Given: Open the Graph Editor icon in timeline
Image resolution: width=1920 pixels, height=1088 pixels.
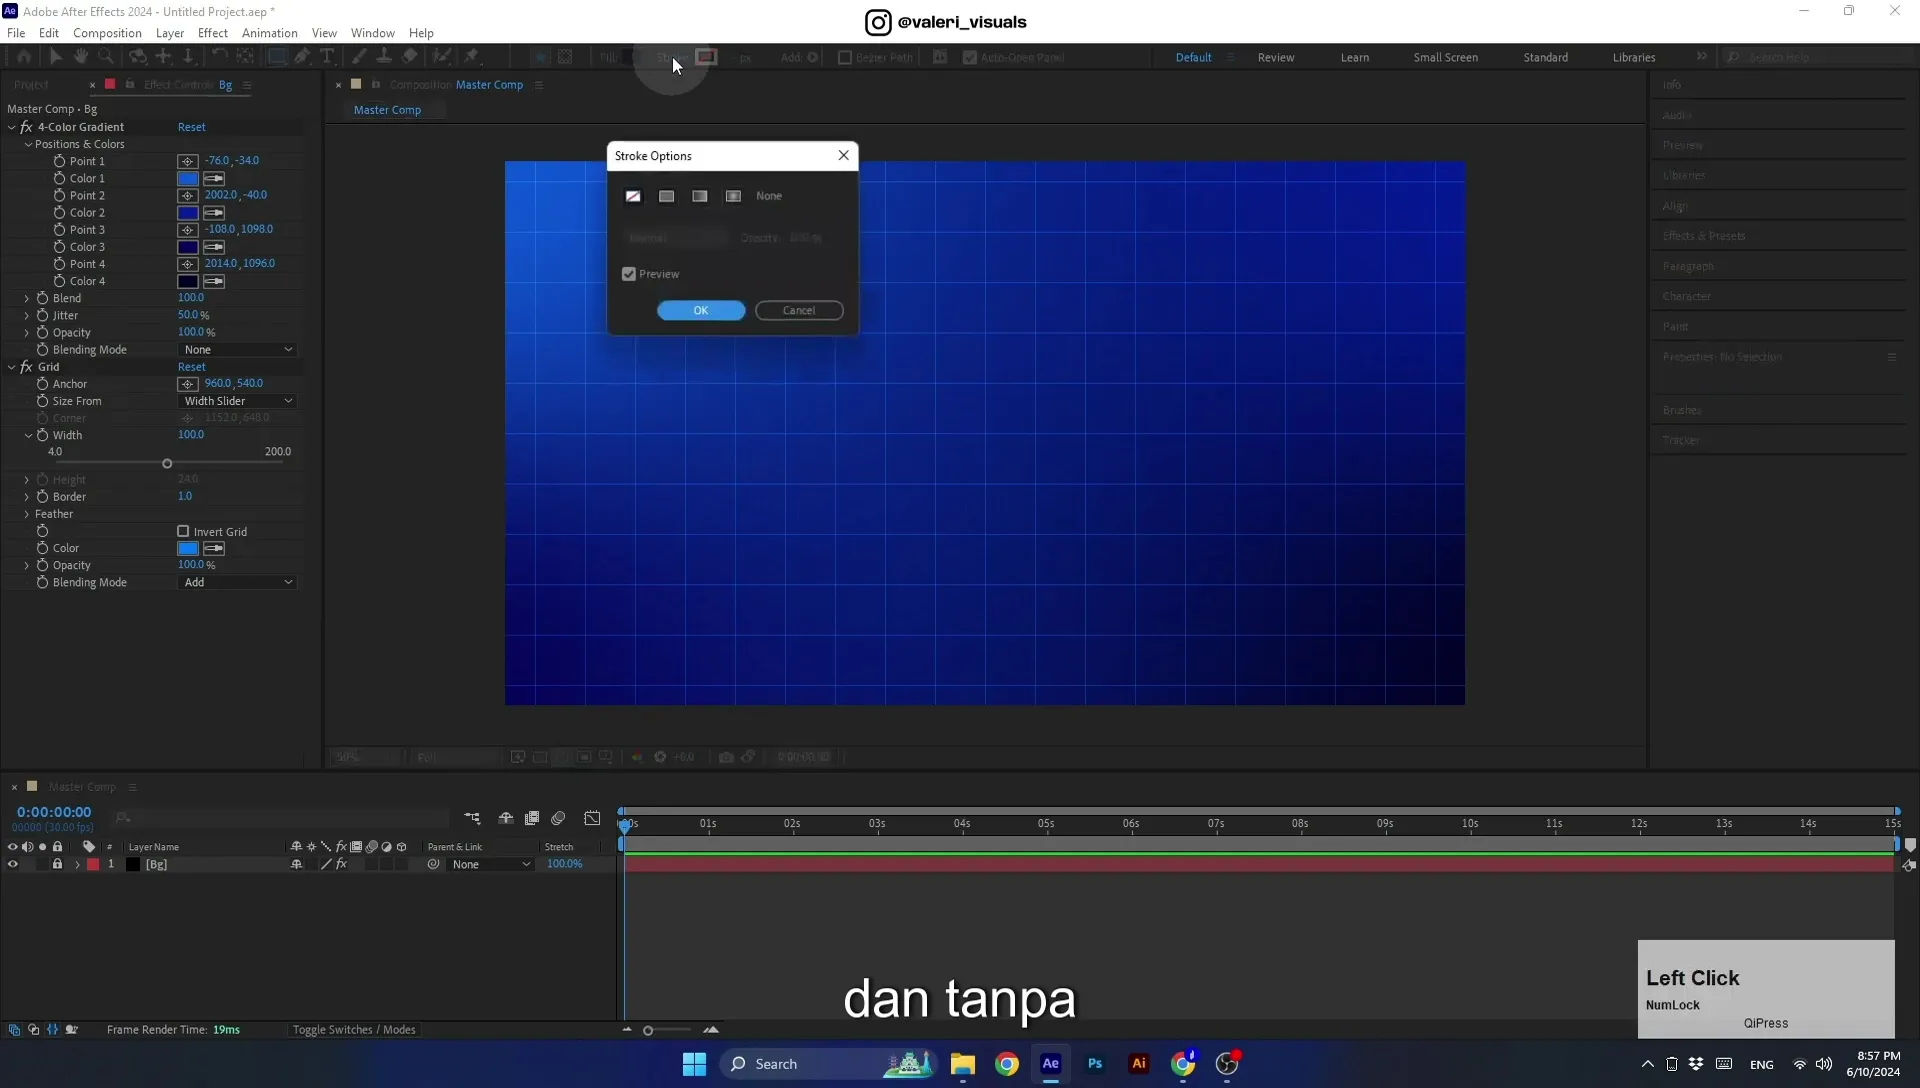Looking at the screenshot, I should pyautogui.click(x=592, y=818).
